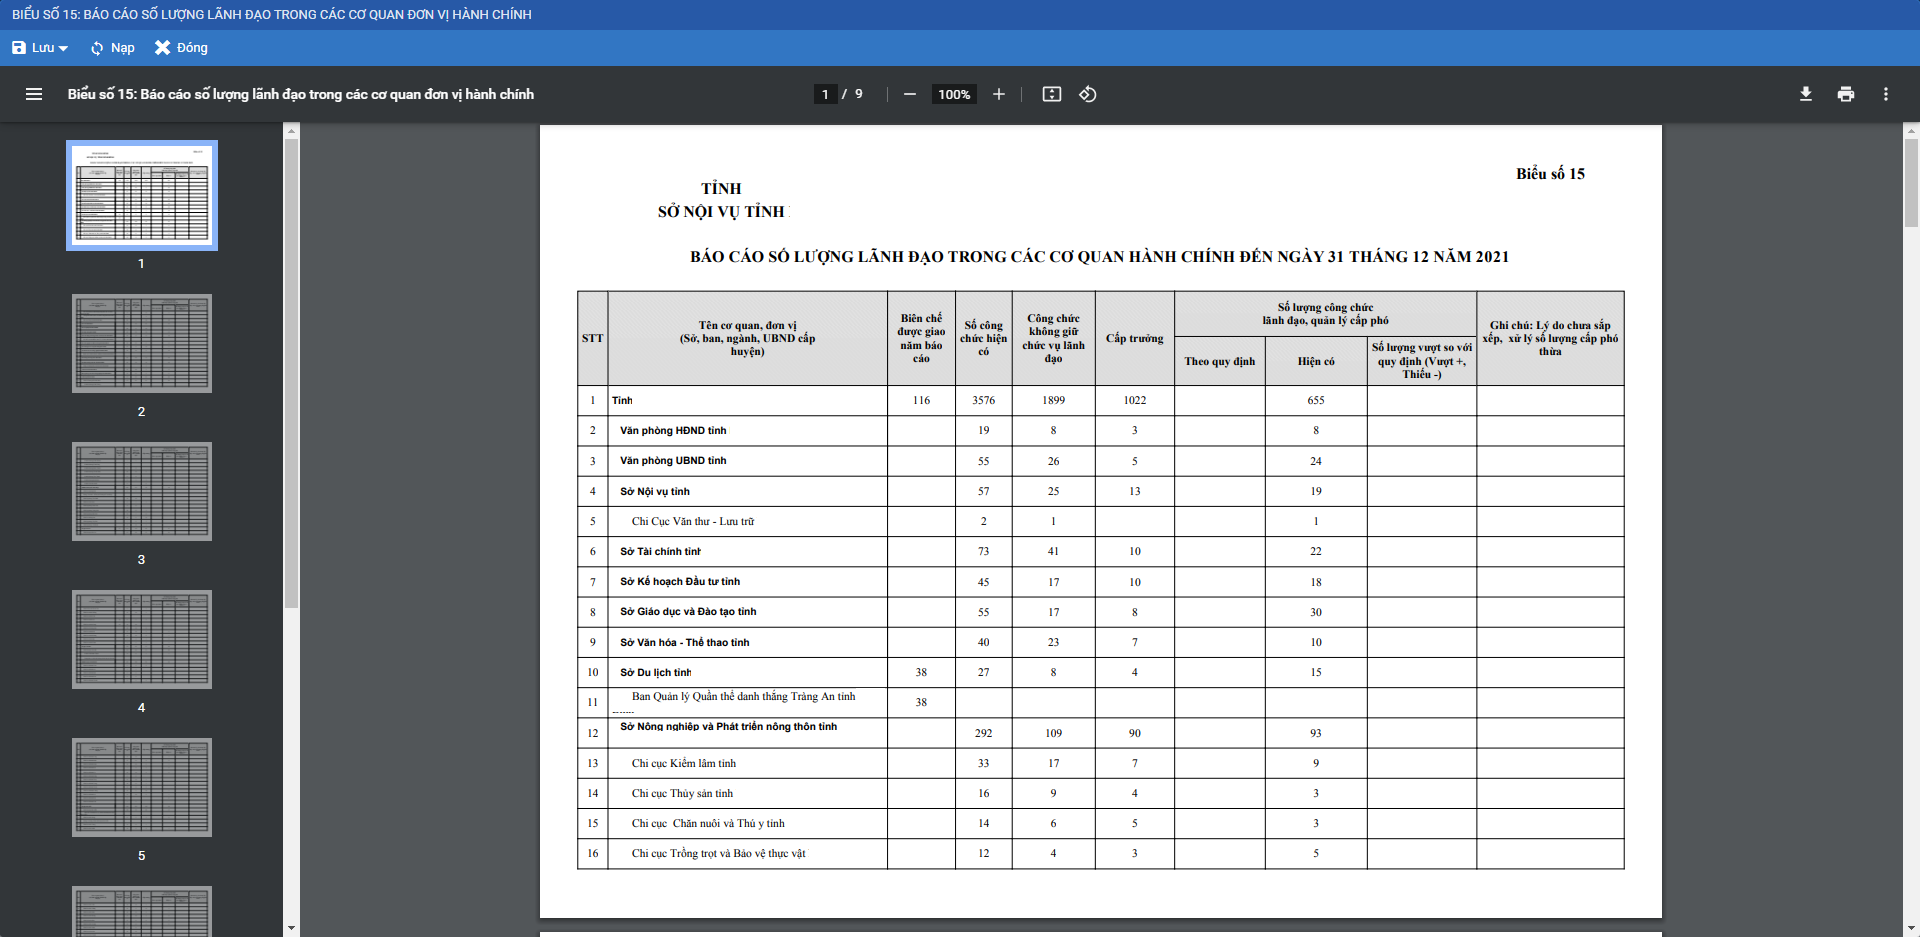Click the zoom in plus icon

tap(998, 94)
